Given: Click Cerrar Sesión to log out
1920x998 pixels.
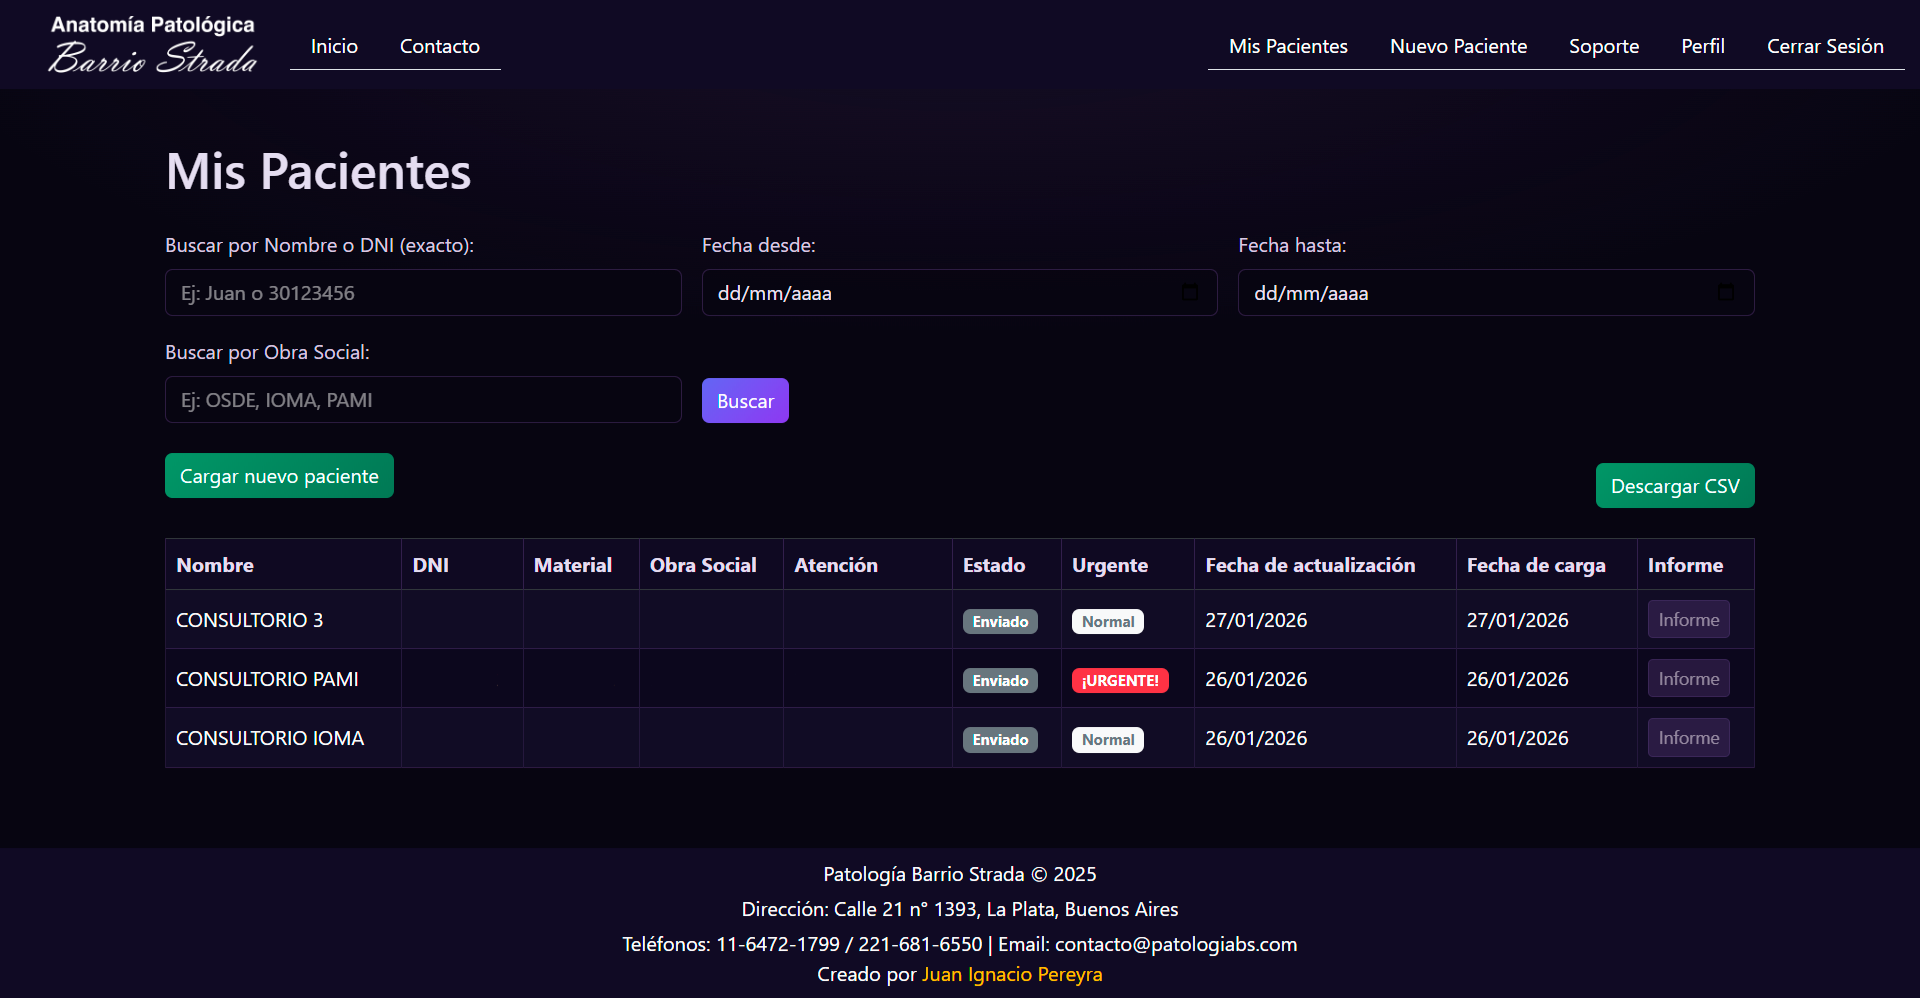Looking at the screenshot, I should (1824, 46).
